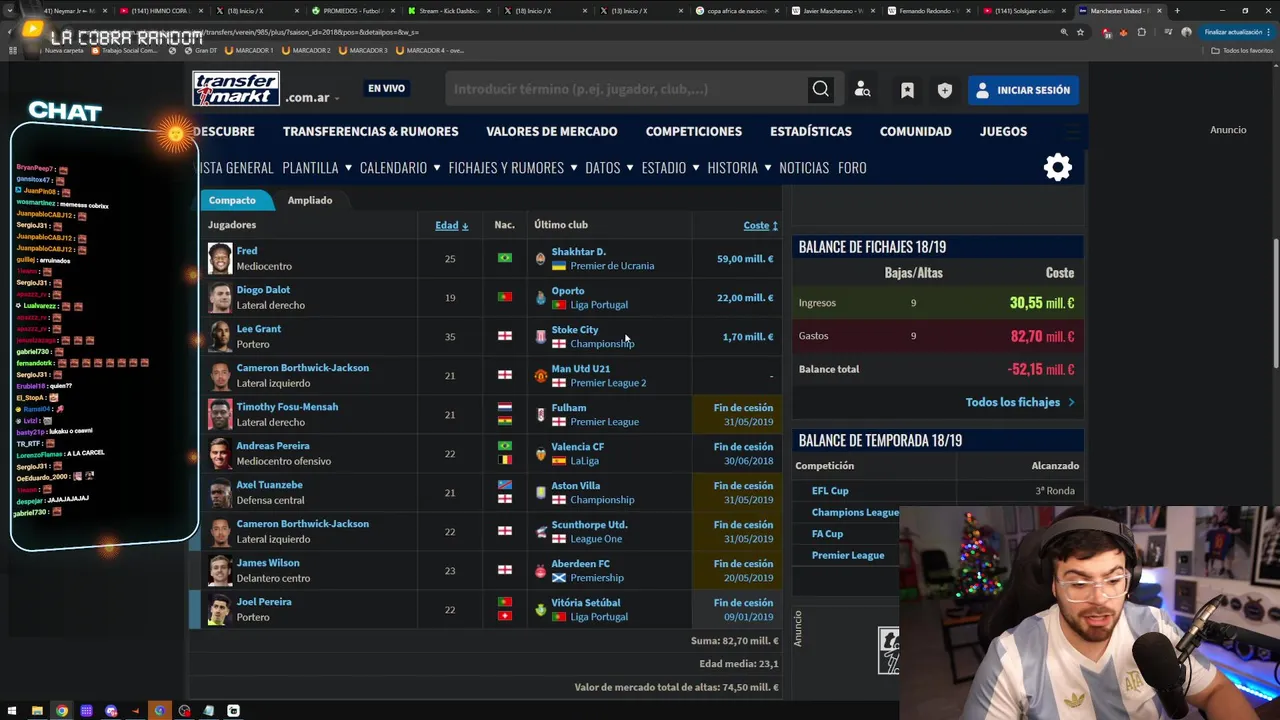Open the .com.ar country selector arrow

tap(337, 98)
